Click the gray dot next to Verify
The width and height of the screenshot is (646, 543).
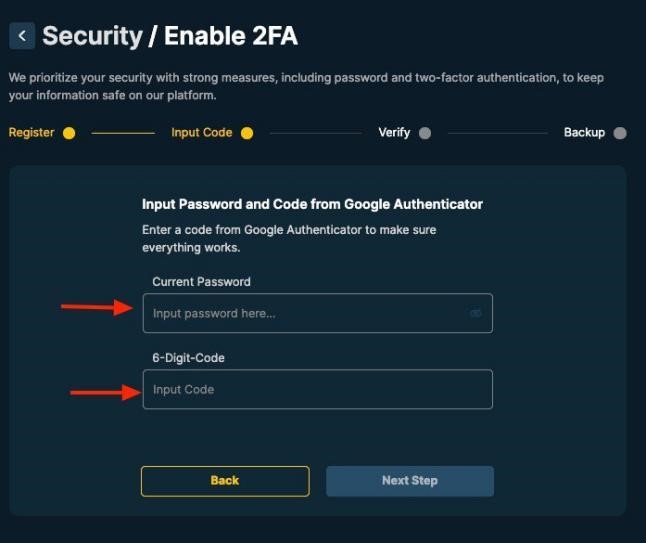click(x=425, y=133)
